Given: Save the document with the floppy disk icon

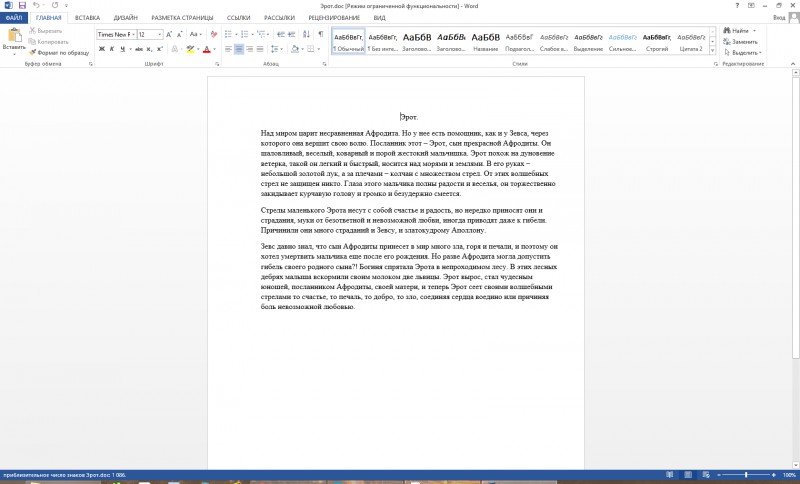Looking at the screenshot, I should (22, 5).
